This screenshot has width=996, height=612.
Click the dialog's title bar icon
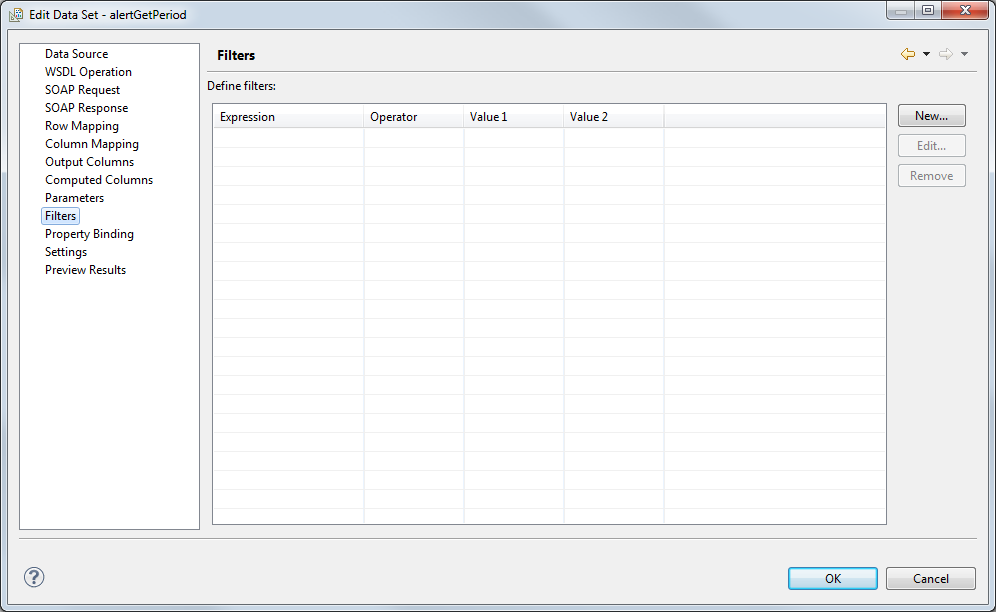pos(17,16)
